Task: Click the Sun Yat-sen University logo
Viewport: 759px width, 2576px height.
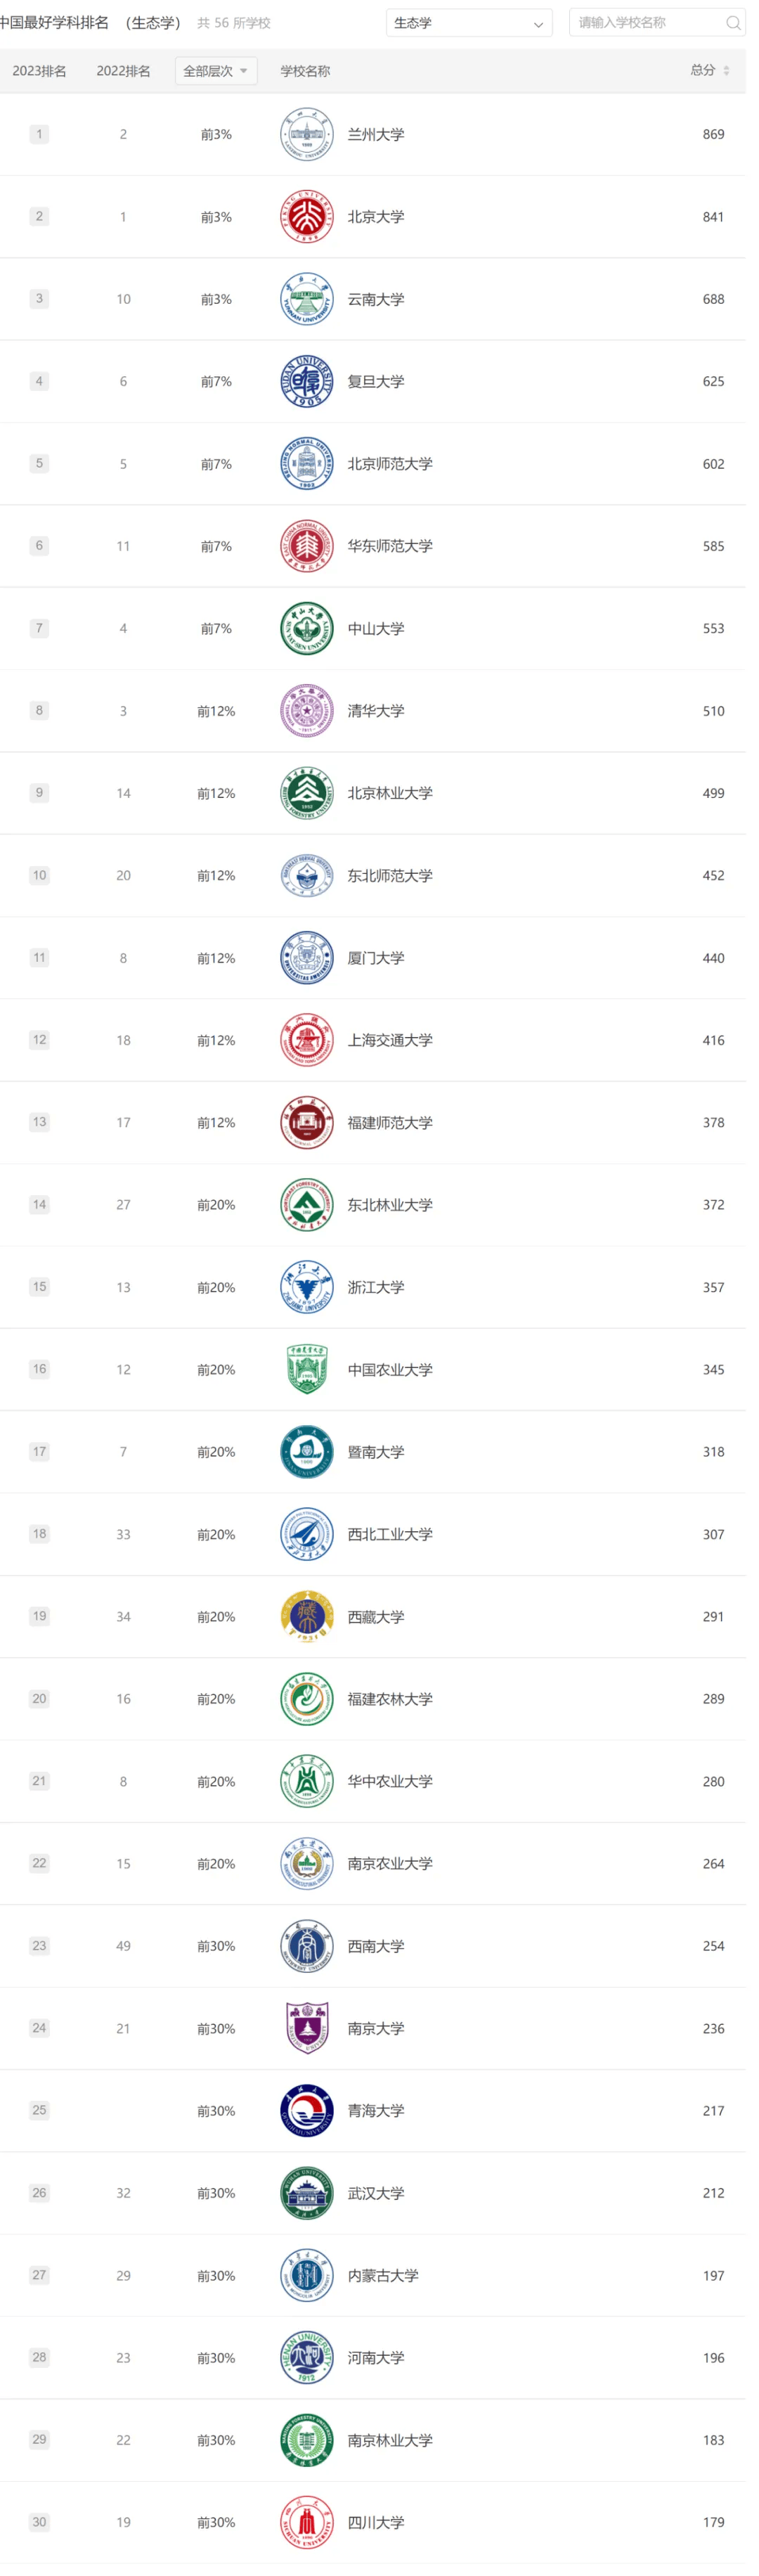Action: click(306, 628)
